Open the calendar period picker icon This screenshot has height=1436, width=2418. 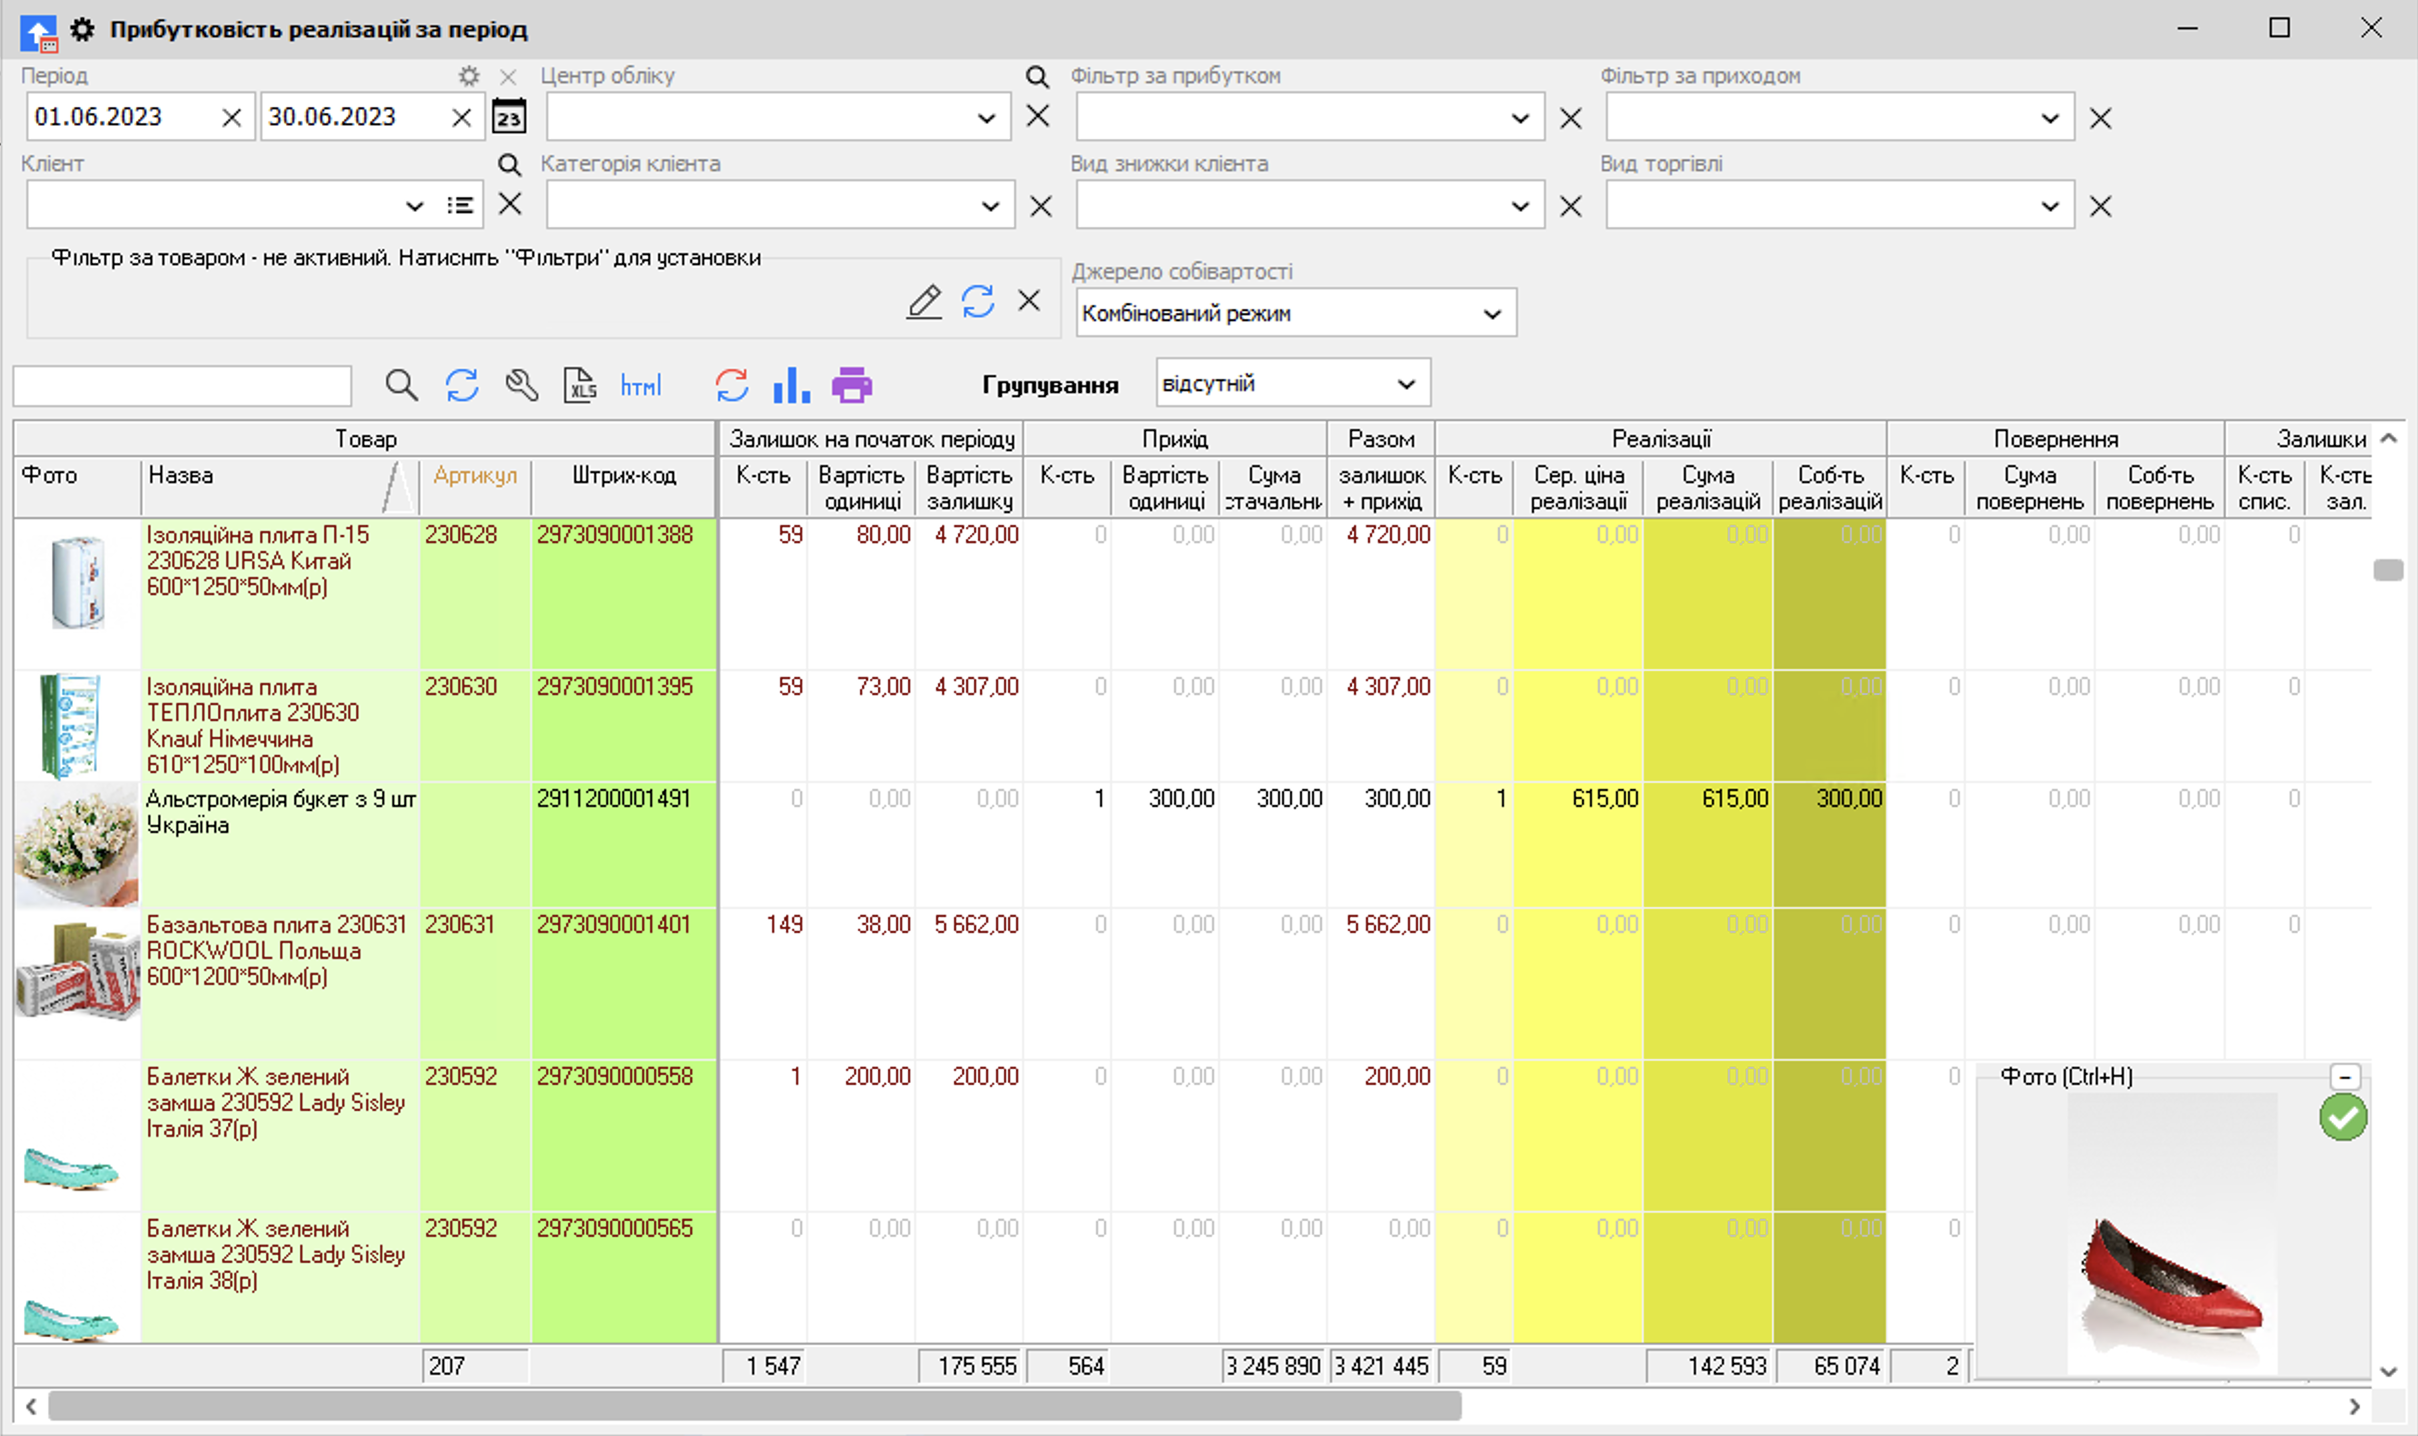click(509, 117)
